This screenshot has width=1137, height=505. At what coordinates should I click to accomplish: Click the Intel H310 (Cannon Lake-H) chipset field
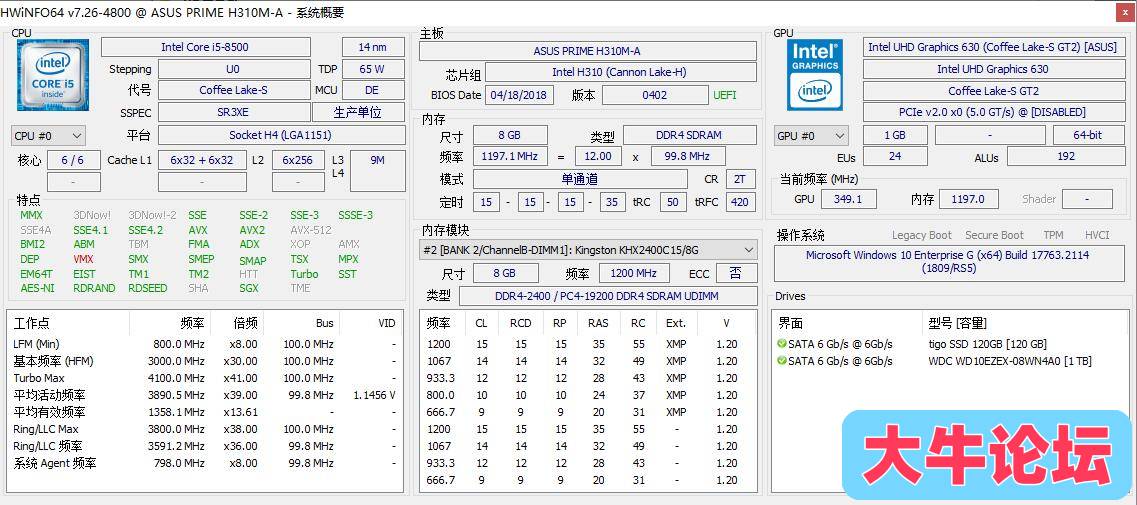pos(620,73)
